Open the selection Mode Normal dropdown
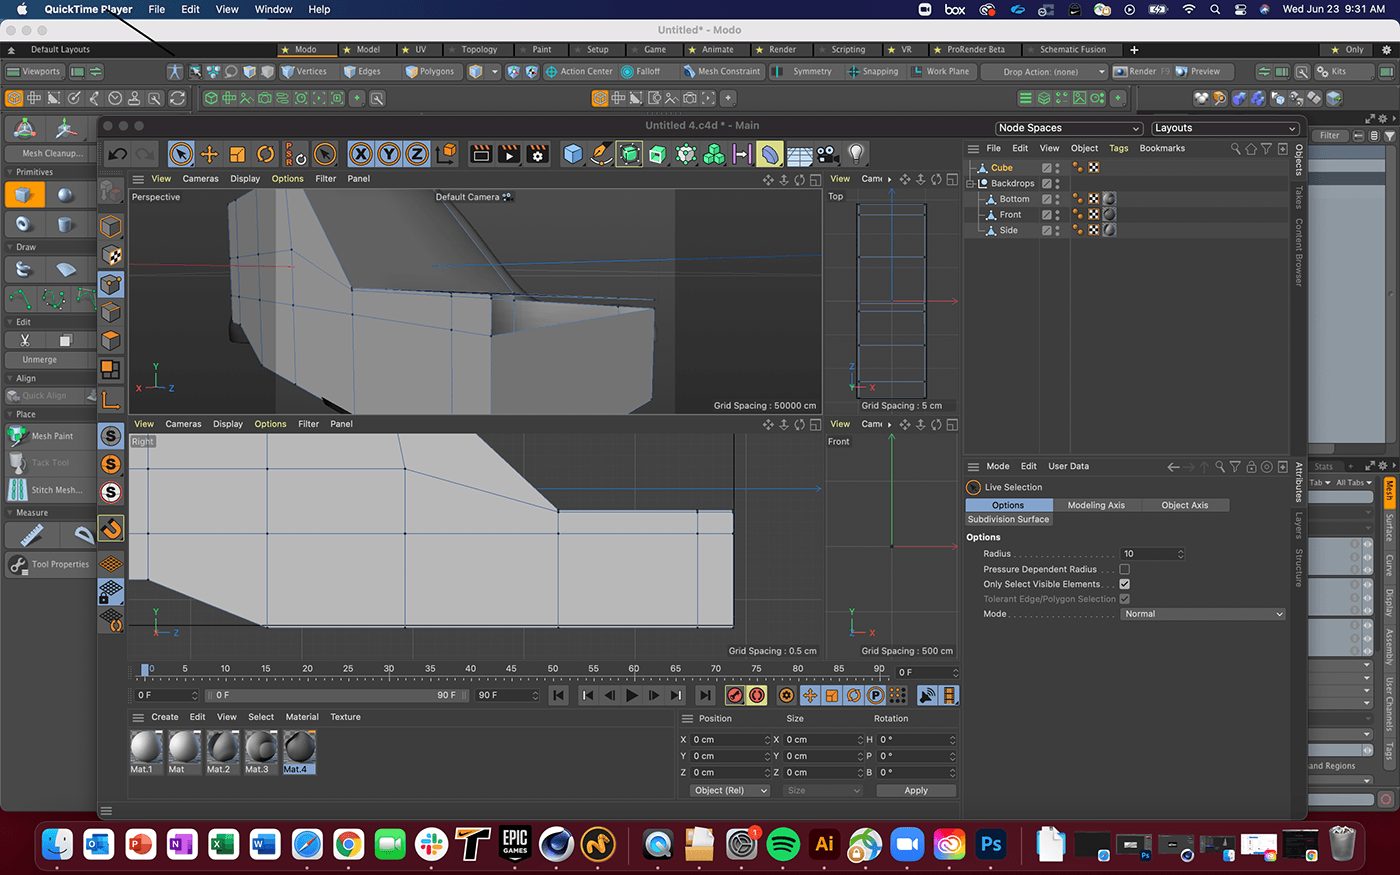 [1203, 614]
